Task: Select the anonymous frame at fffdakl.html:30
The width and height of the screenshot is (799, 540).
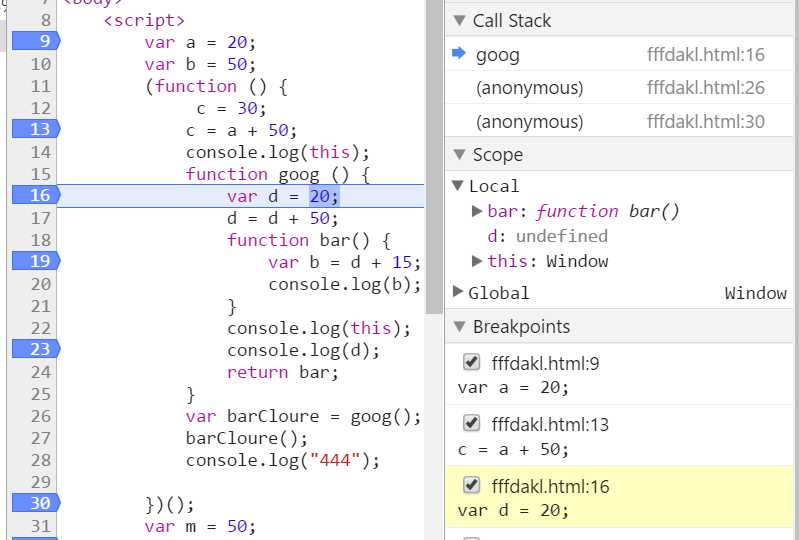Action: [529, 122]
